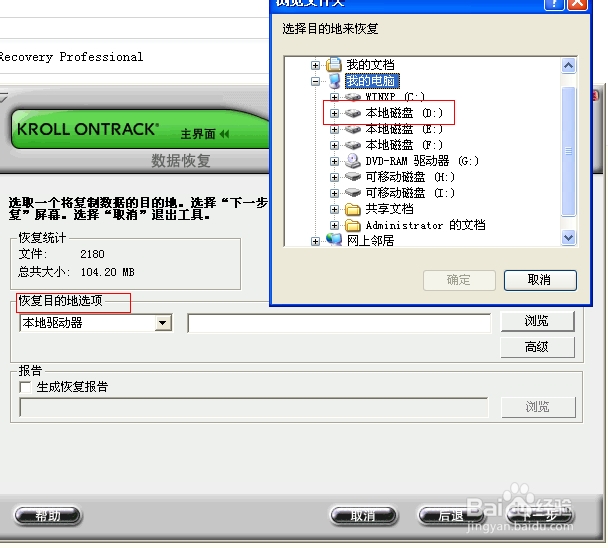
Task: Select 我的电脑 in folder tree
Action: coord(371,81)
